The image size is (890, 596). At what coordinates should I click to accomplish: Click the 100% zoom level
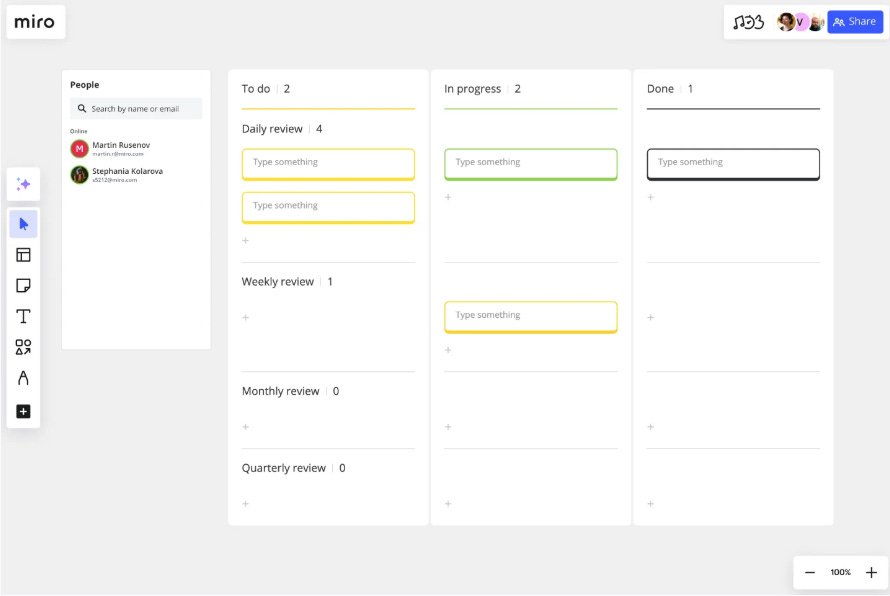pos(841,572)
